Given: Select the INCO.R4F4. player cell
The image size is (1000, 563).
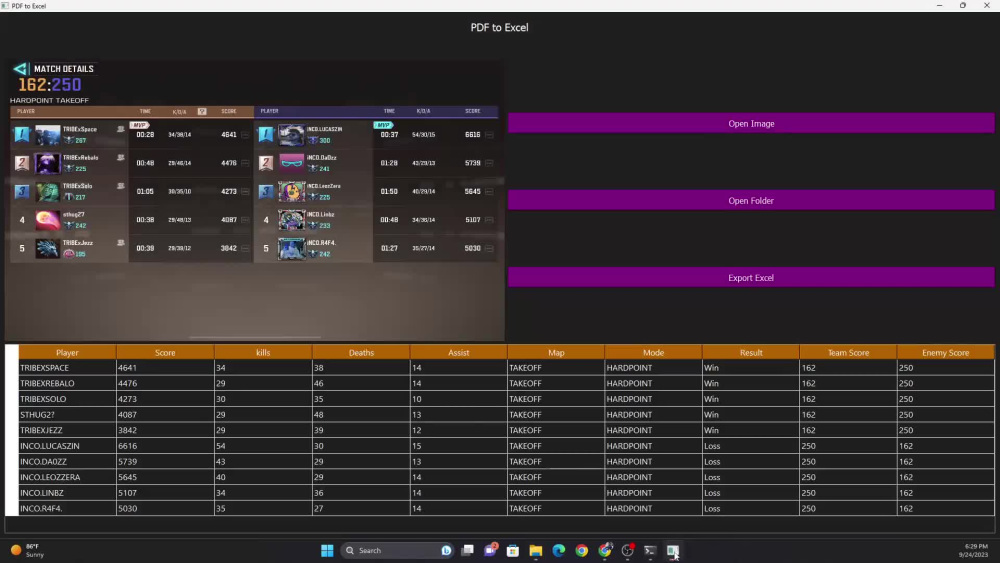Looking at the screenshot, I should pos(67,508).
